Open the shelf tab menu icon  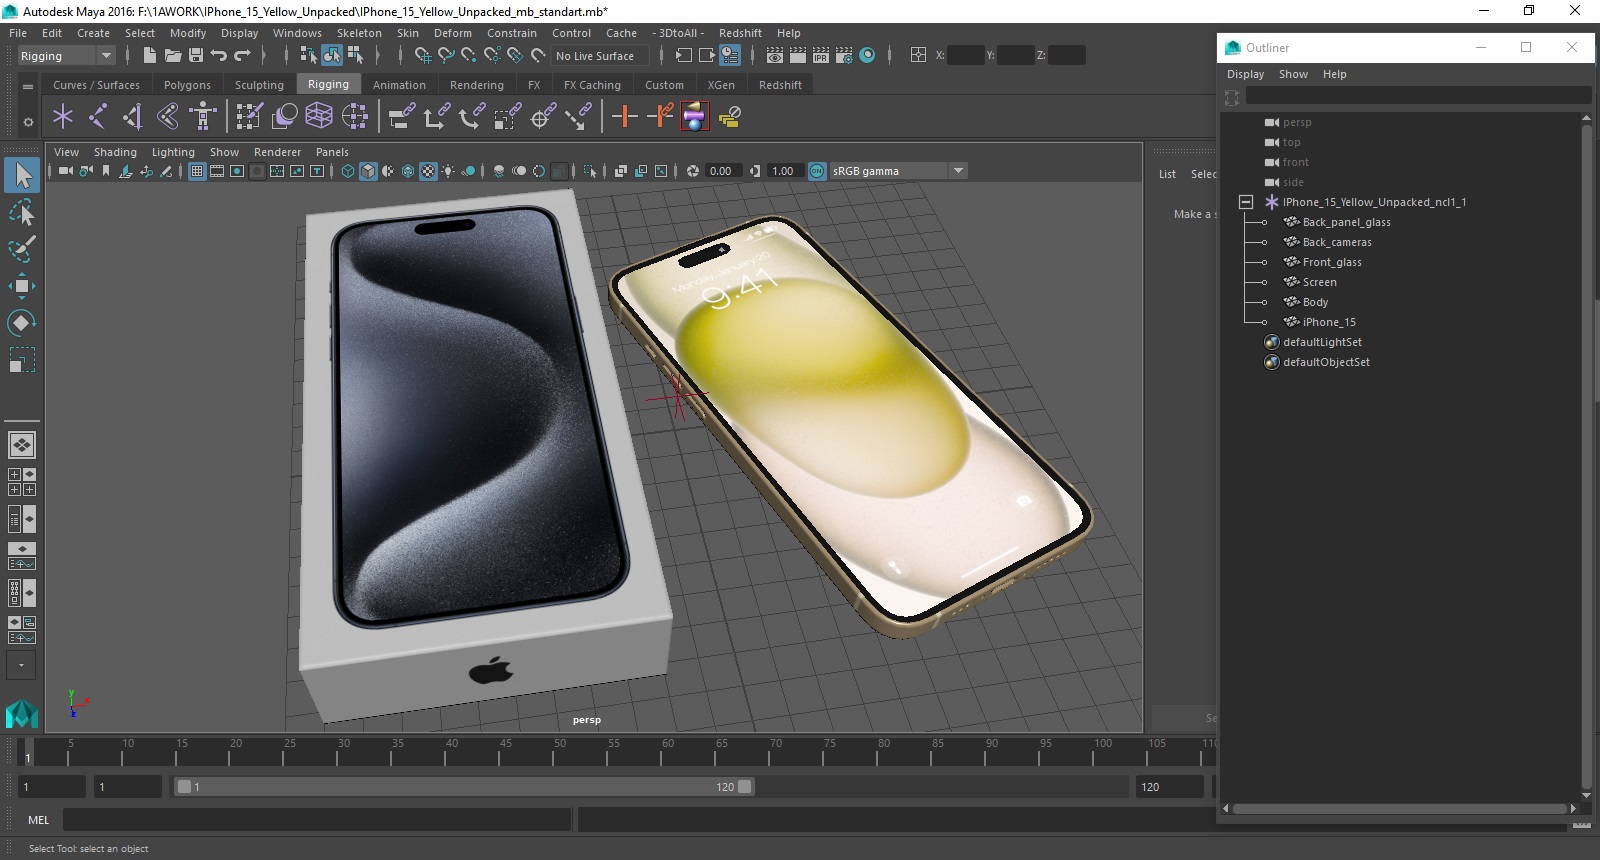tap(28, 87)
